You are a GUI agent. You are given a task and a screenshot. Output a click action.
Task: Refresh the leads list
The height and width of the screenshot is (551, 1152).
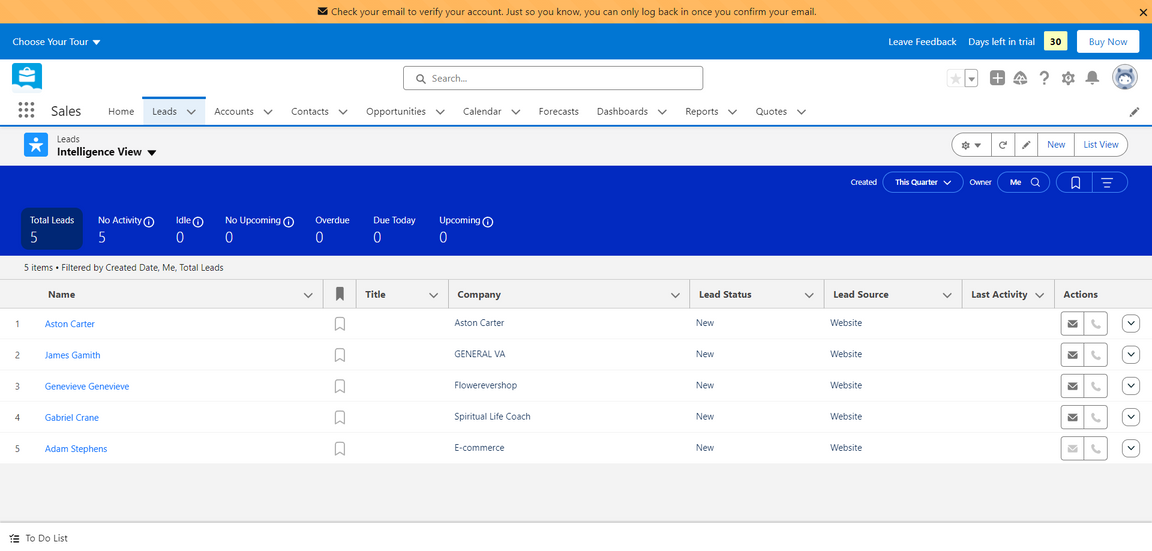(x=1003, y=145)
